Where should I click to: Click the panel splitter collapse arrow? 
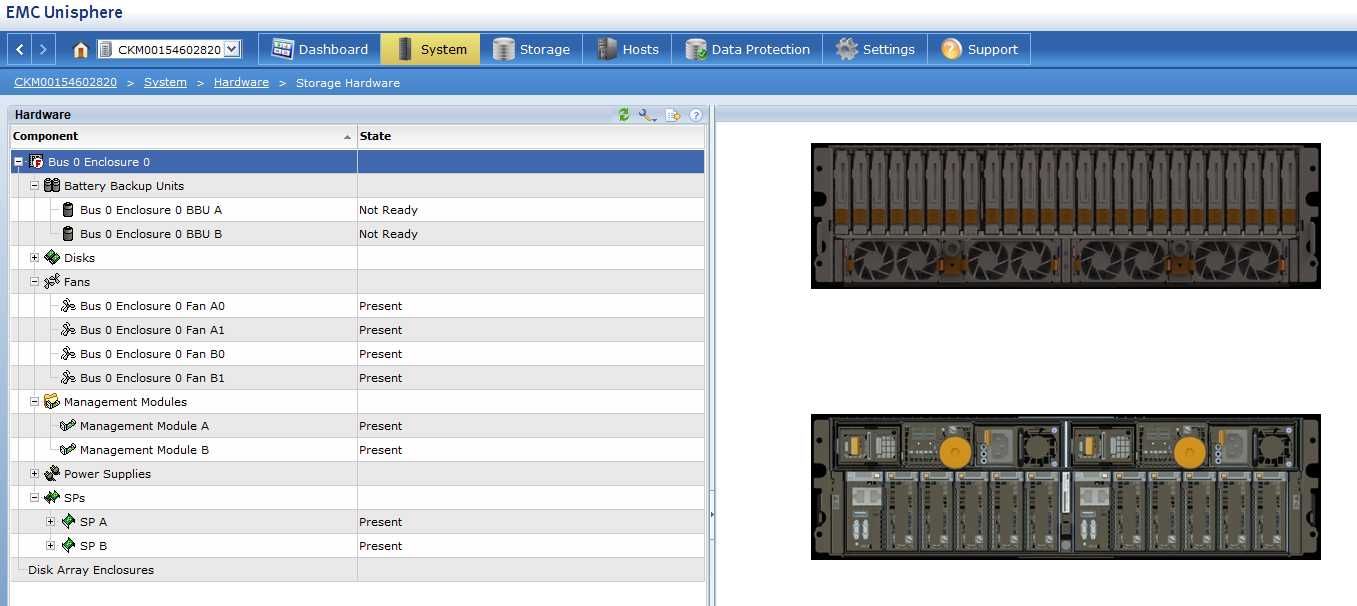pos(712,514)
